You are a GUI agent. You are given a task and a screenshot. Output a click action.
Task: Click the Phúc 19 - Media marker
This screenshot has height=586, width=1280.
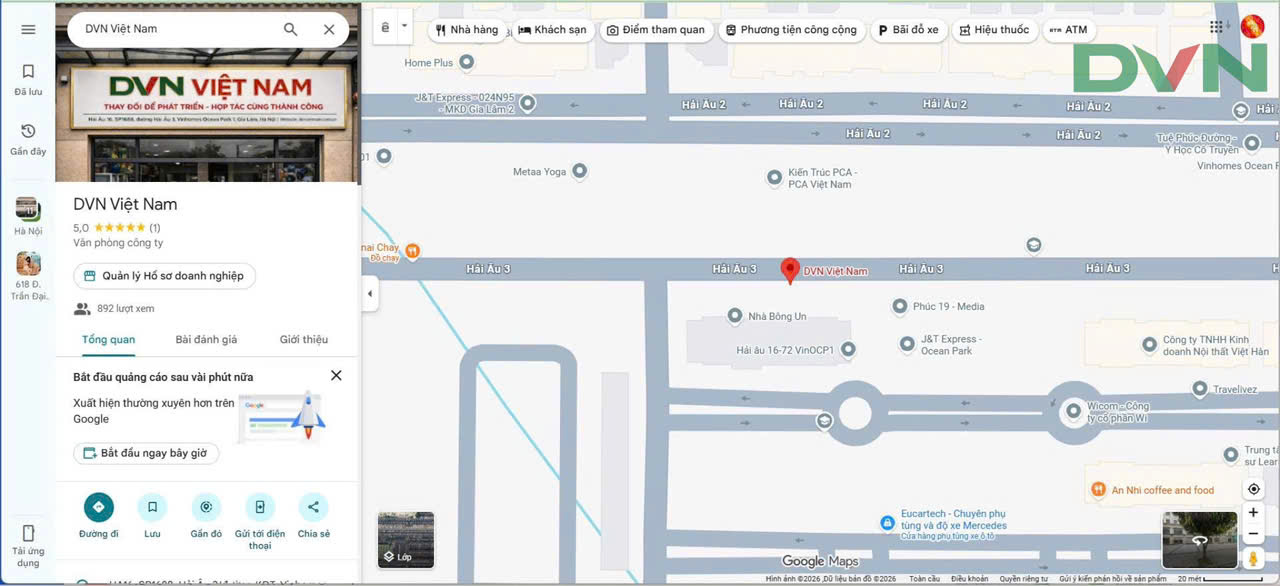coord(899,306)
